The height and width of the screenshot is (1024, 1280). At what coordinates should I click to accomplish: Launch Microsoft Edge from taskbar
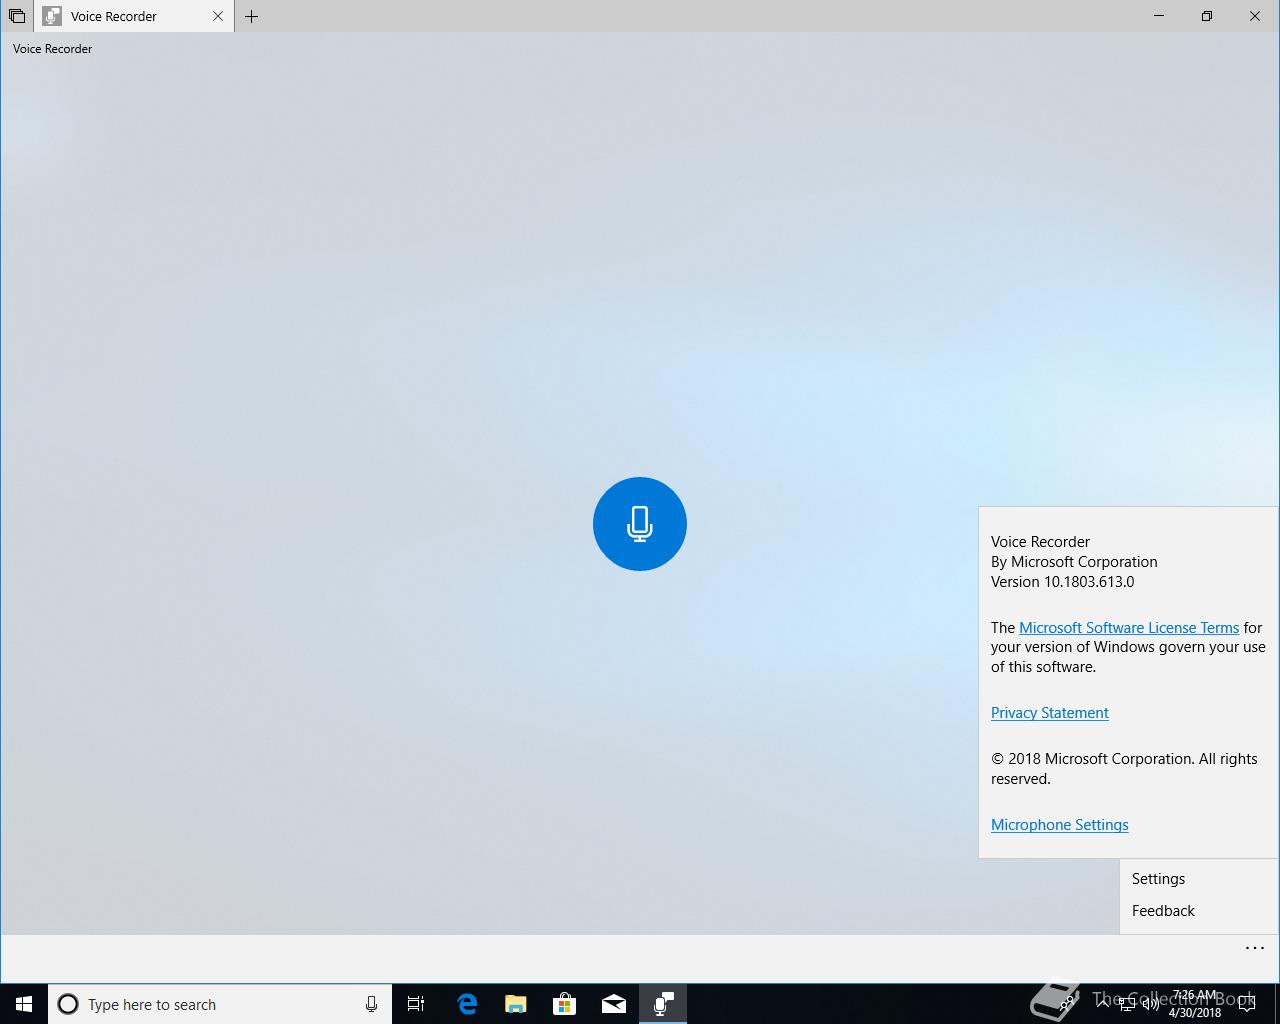[466, 1004]
